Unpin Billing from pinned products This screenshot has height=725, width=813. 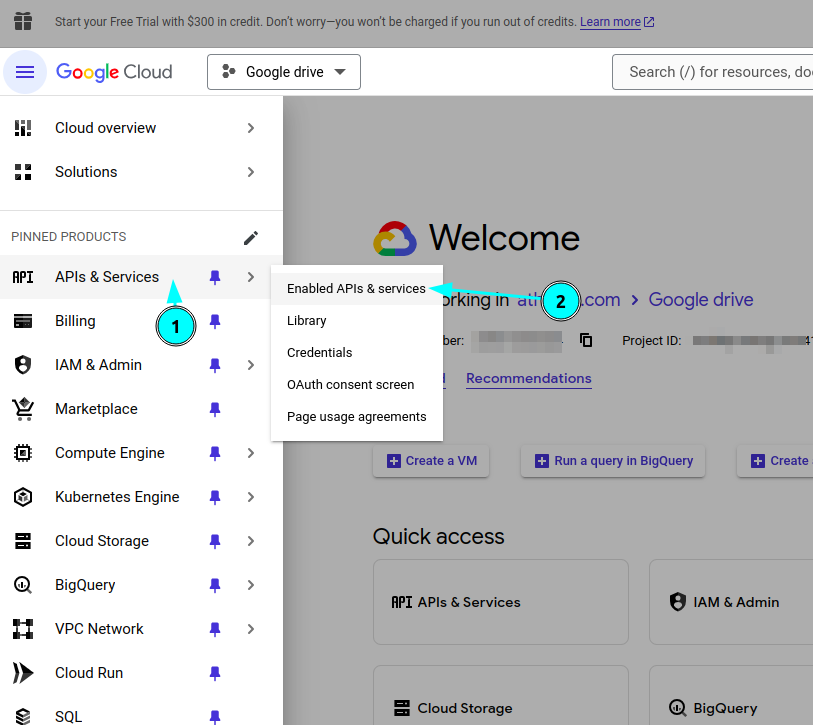[214, 321]
